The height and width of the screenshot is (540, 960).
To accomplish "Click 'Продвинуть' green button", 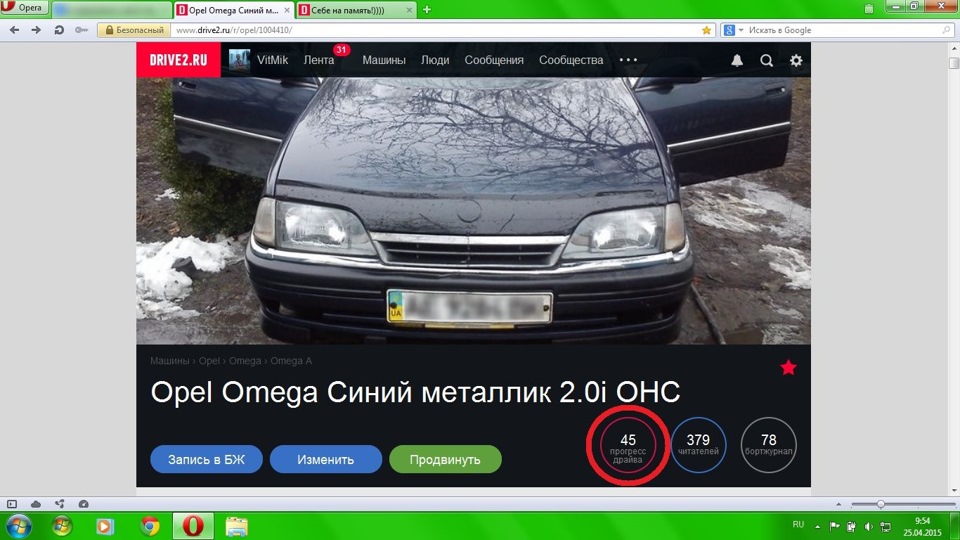I will tap(445, 459).
